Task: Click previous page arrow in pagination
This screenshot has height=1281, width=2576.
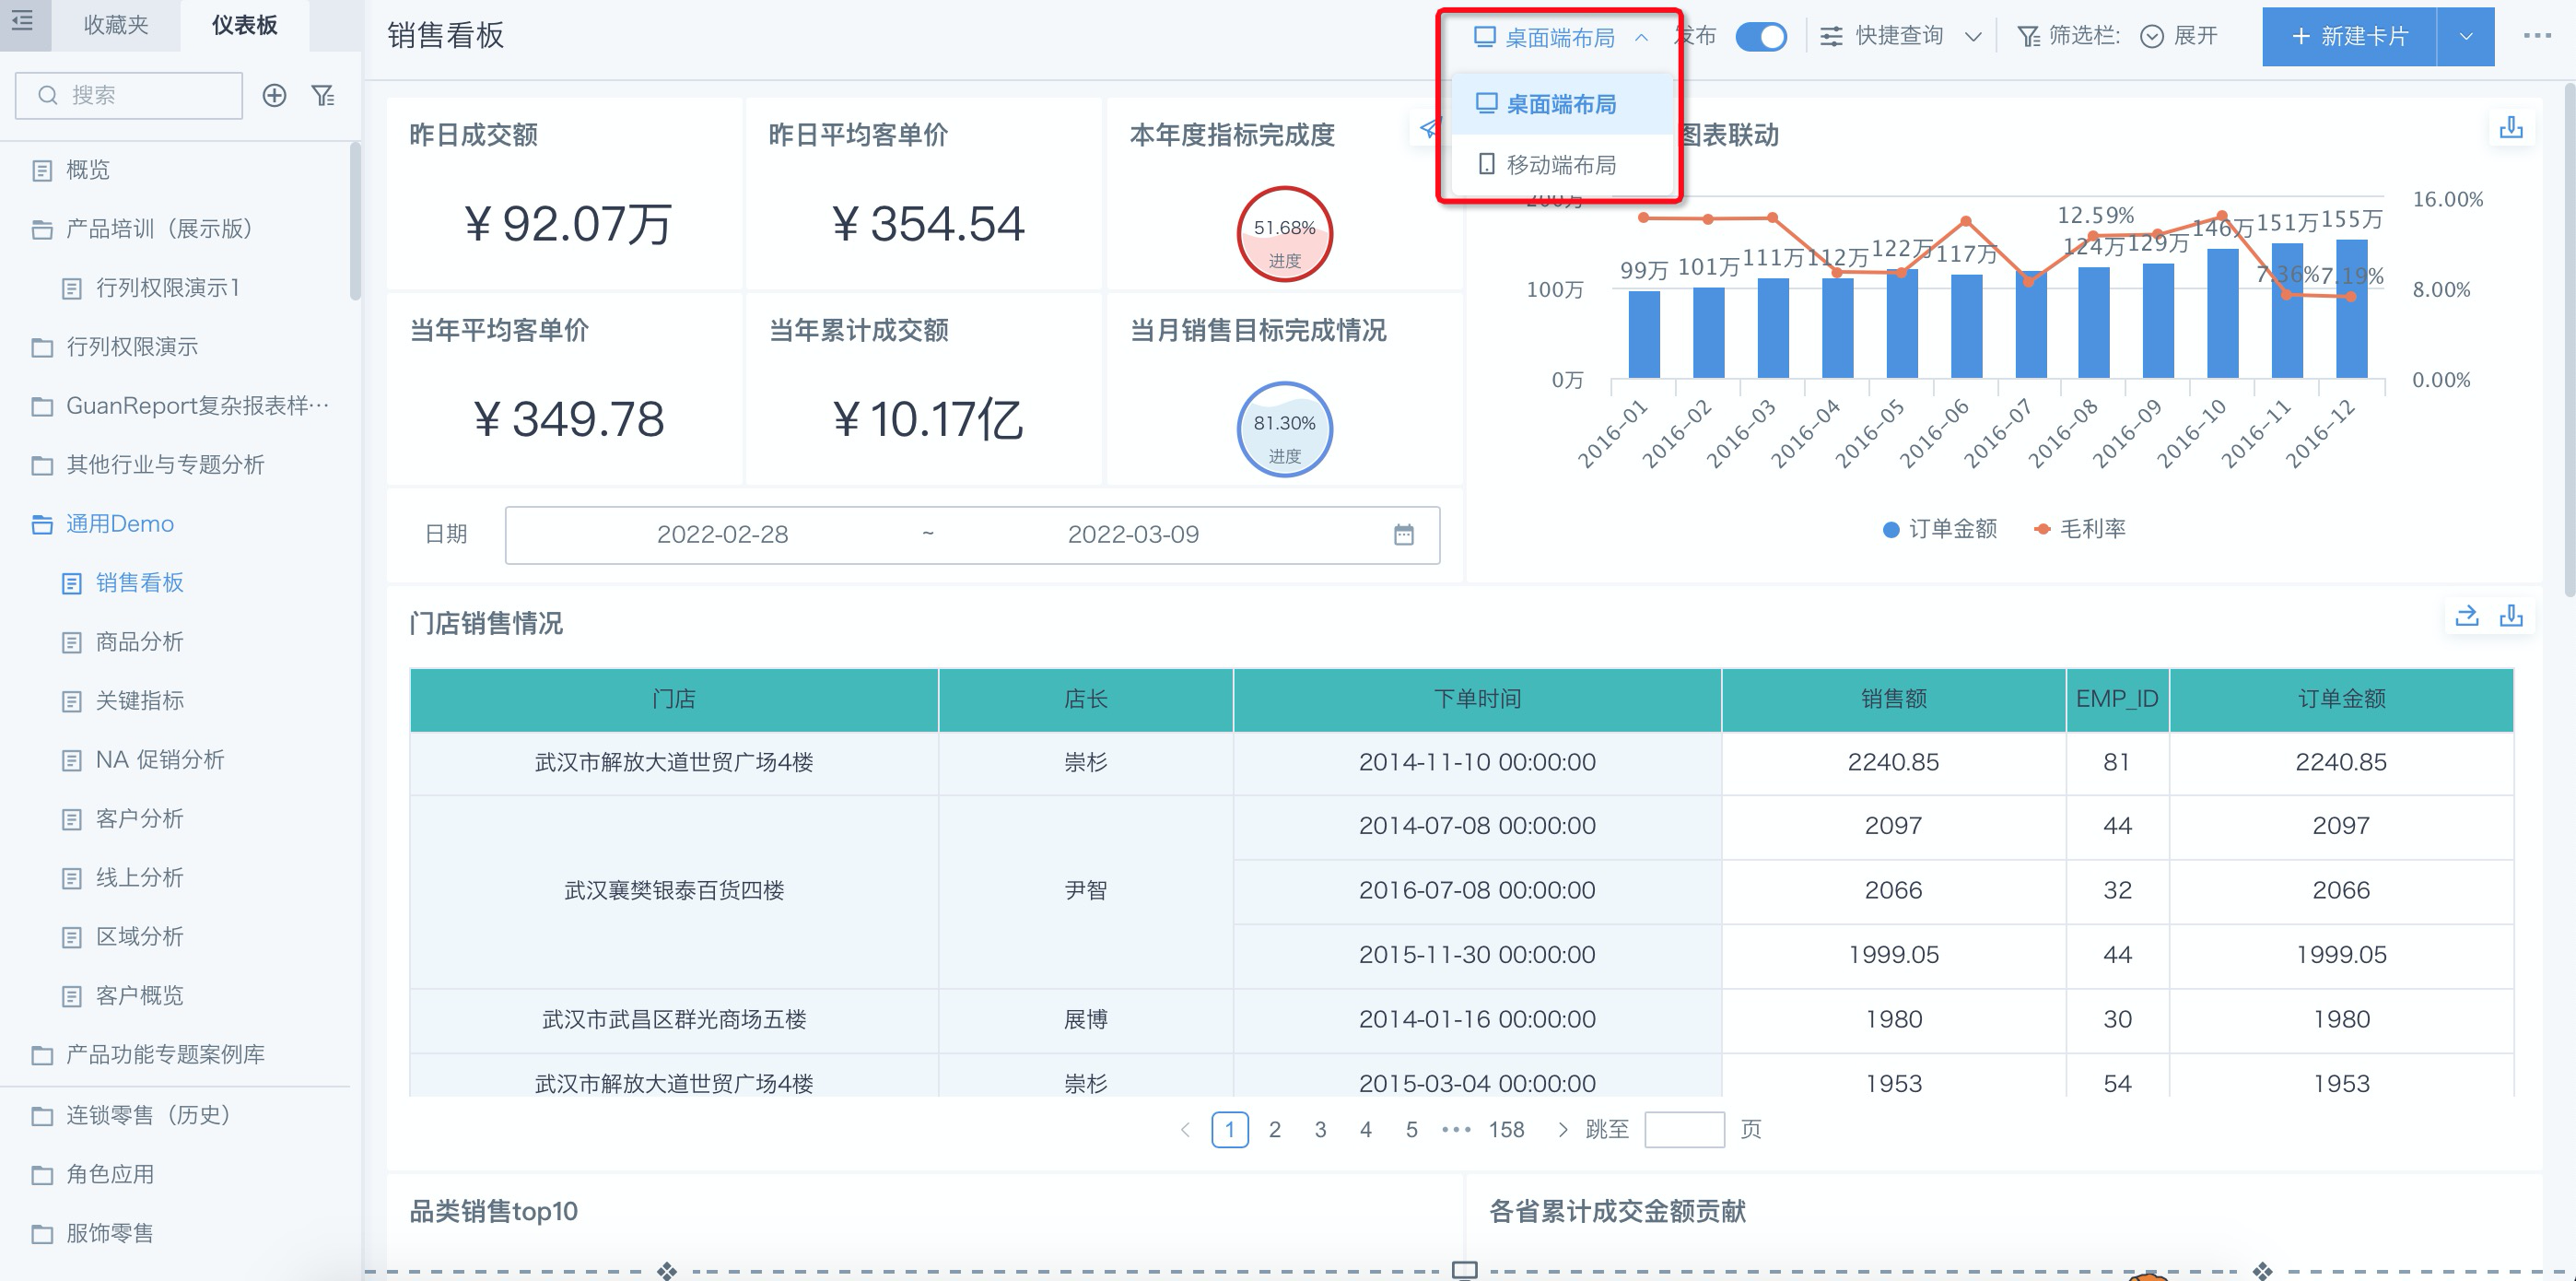Action: point(1185,1130)
